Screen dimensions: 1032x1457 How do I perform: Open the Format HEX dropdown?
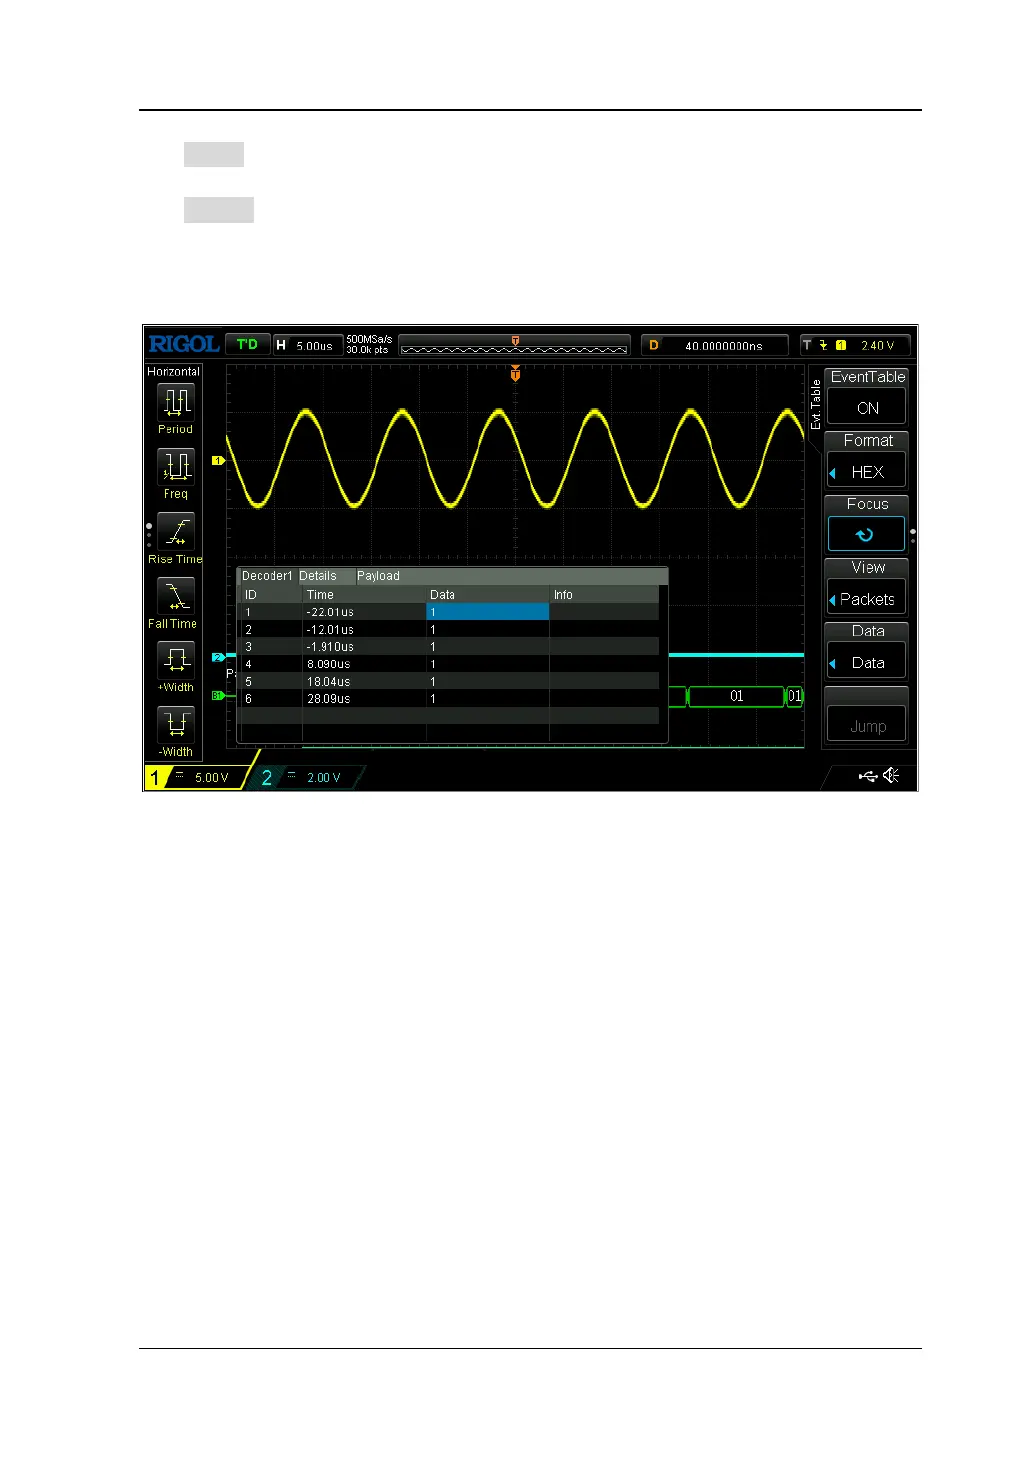866,472
